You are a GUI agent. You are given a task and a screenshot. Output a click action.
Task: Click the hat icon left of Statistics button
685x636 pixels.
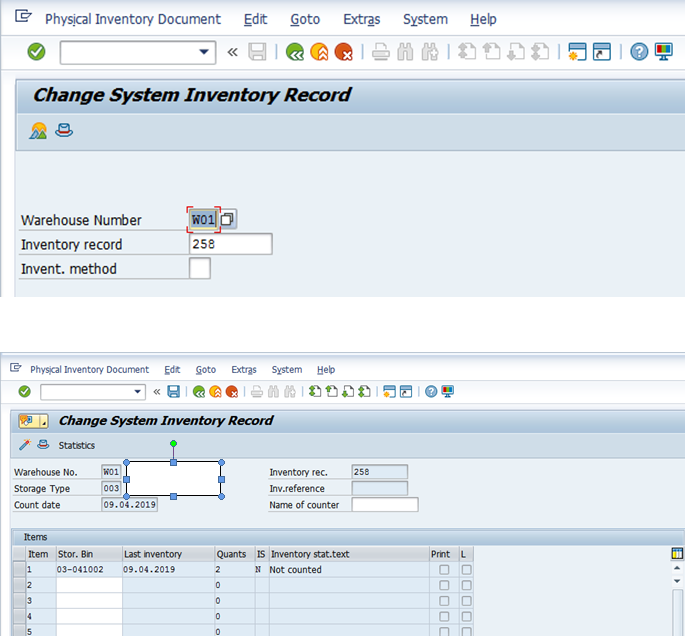(x=43, y=445)
